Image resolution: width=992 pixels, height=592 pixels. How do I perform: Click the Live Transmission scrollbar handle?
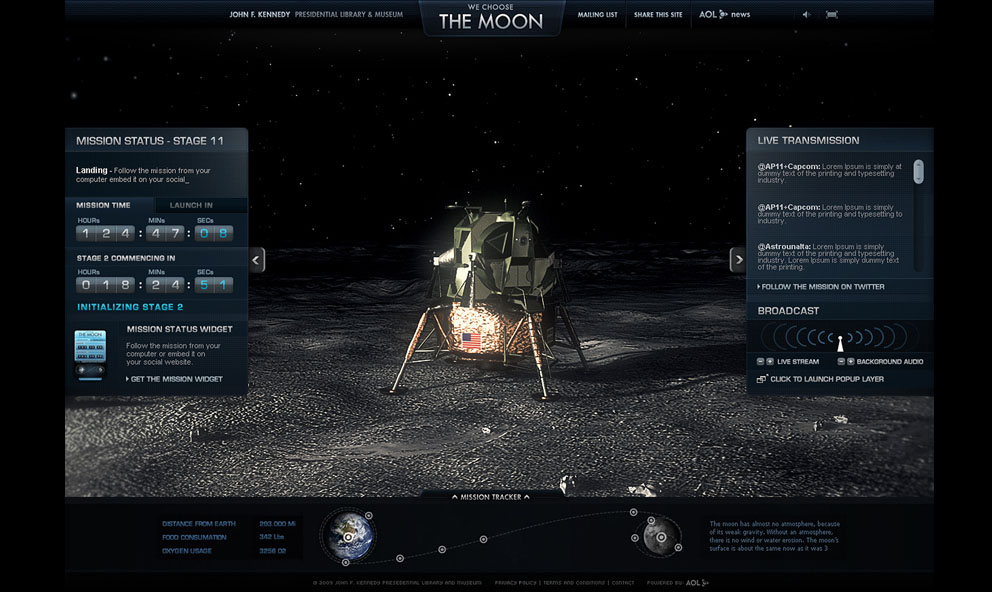[x=918, y=172]
